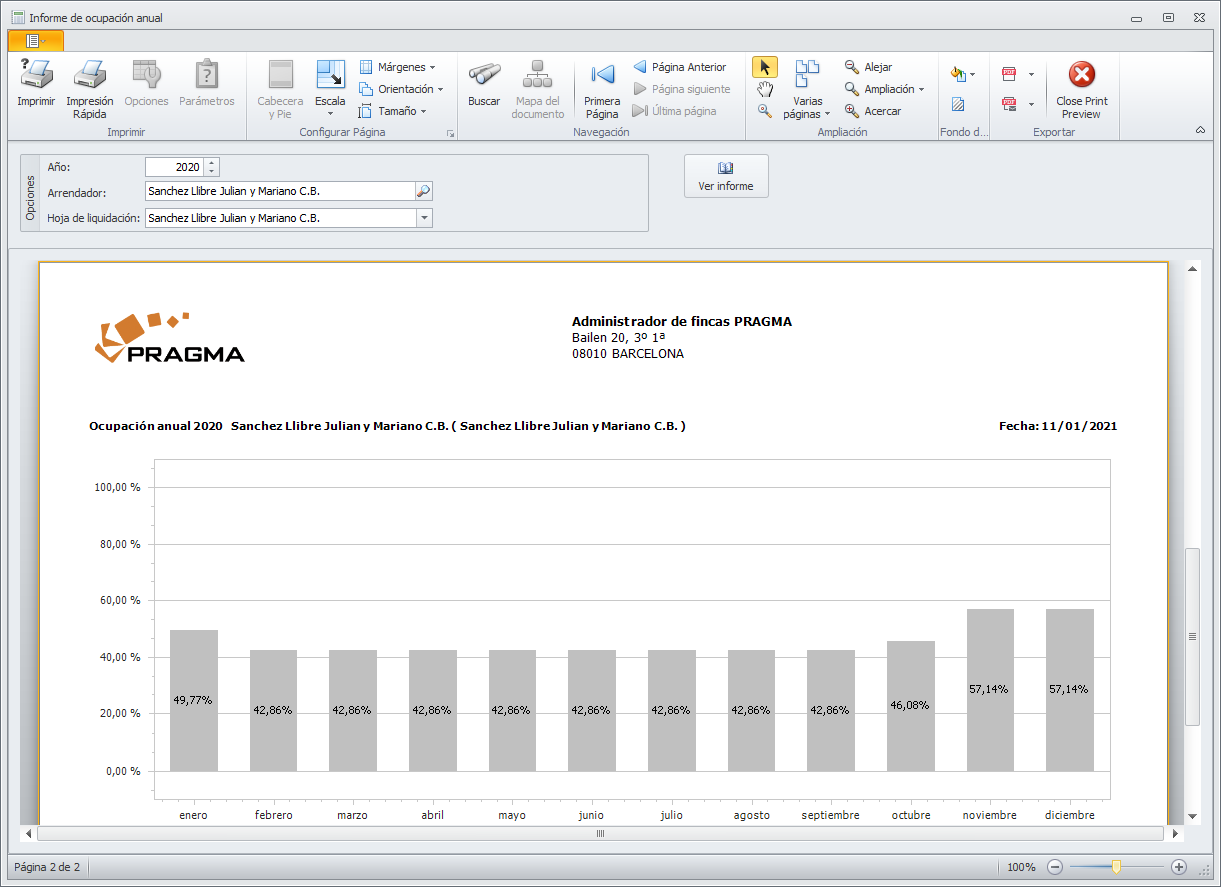1221x887 pixels.
Task: Select the hand pan tool
Action: point(764,89)
